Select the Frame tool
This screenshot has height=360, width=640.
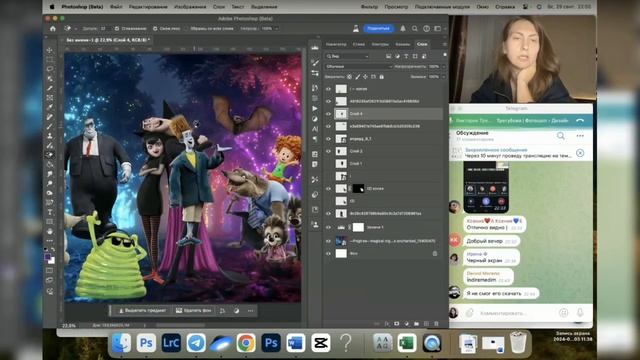click(50, 98)
